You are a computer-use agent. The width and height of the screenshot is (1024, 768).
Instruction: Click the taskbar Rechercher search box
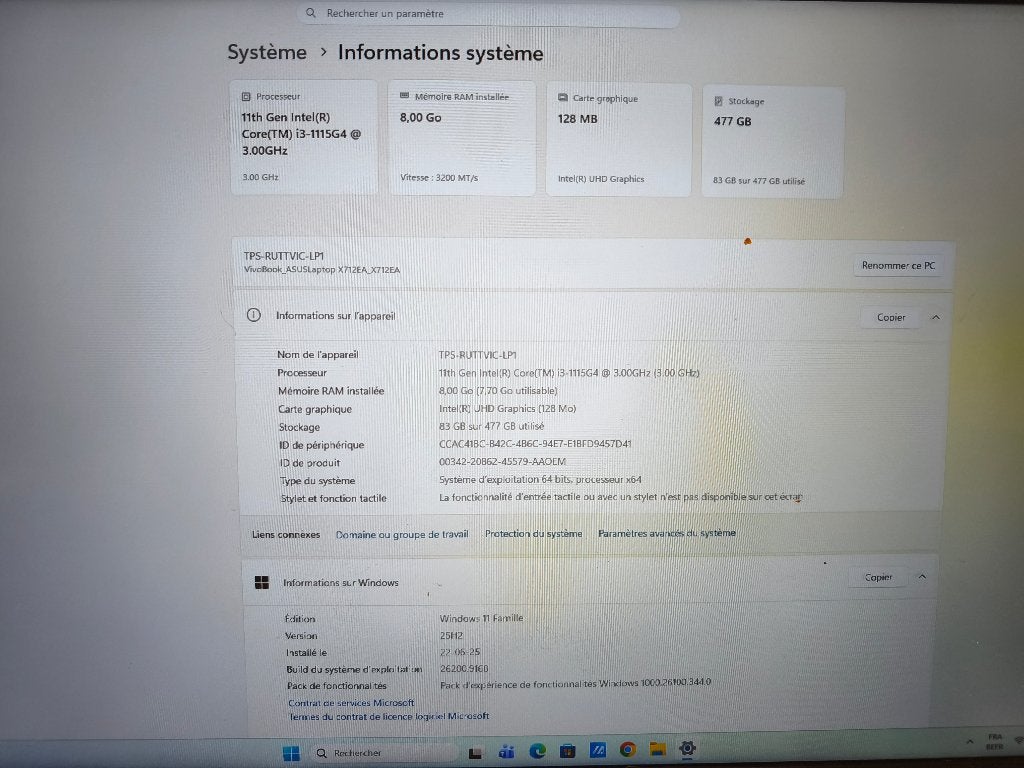382,753
